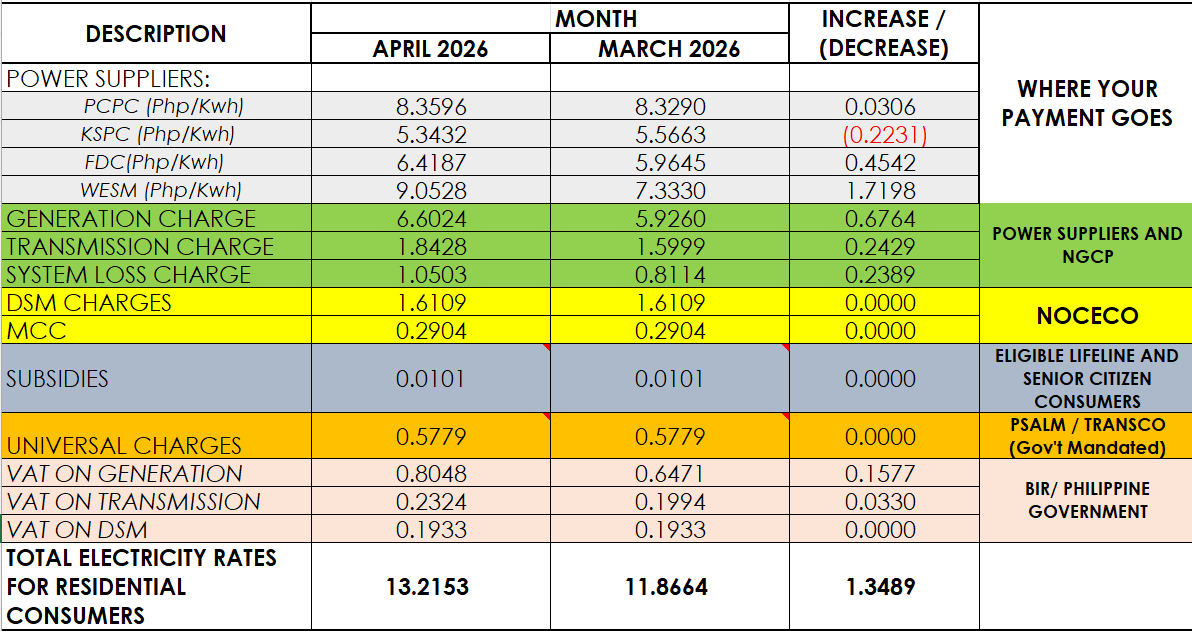The image size is (1192, 631).
Task: Click the comment indicator on SUBSIDIES April cell
Action: click(x=546, y=348)
